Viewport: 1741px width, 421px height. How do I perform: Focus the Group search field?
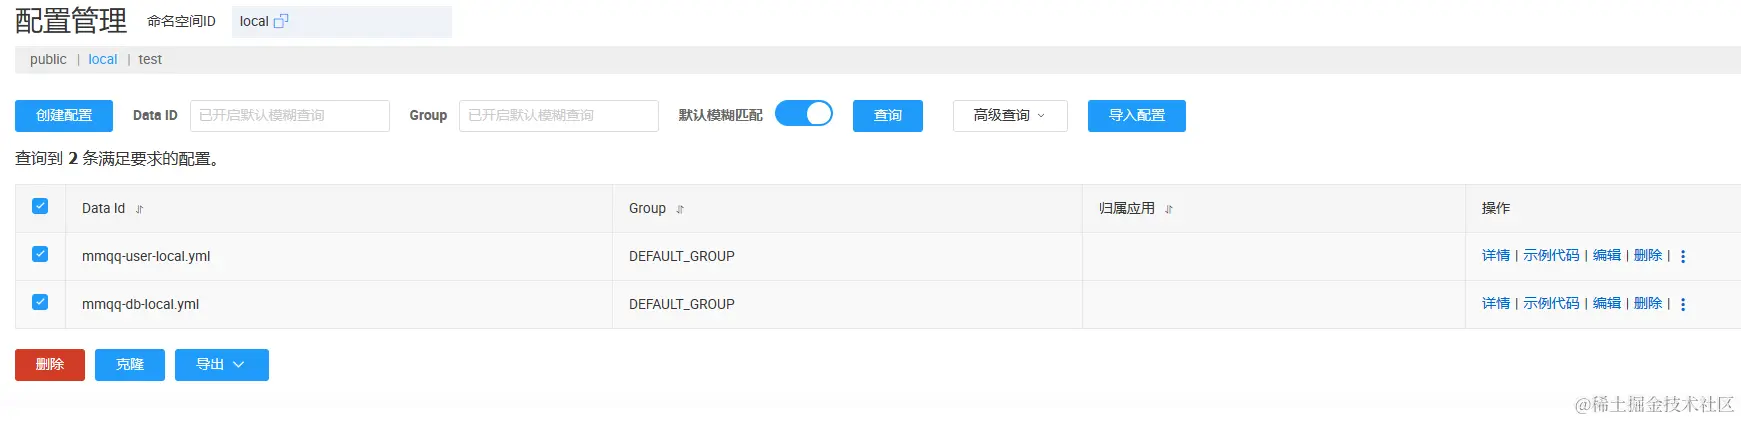[559, 116]
